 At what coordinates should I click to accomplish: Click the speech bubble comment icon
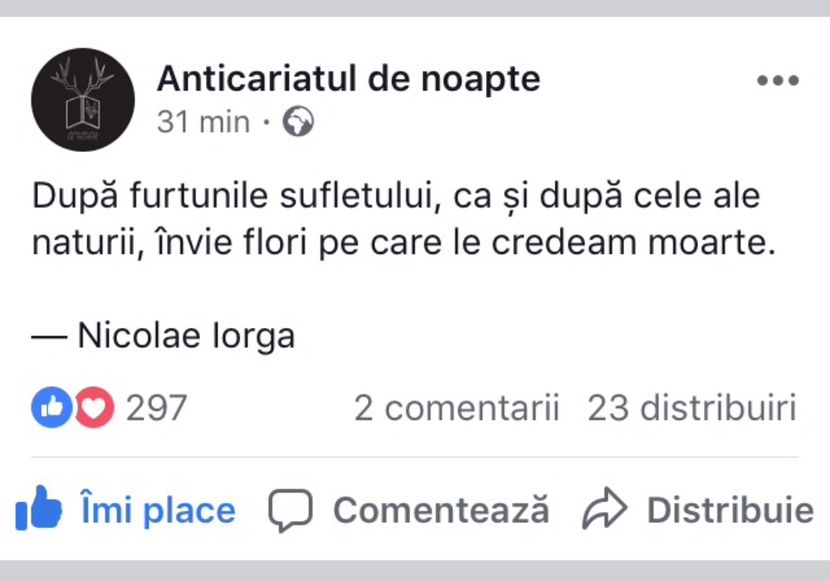(x=291, y=511)
